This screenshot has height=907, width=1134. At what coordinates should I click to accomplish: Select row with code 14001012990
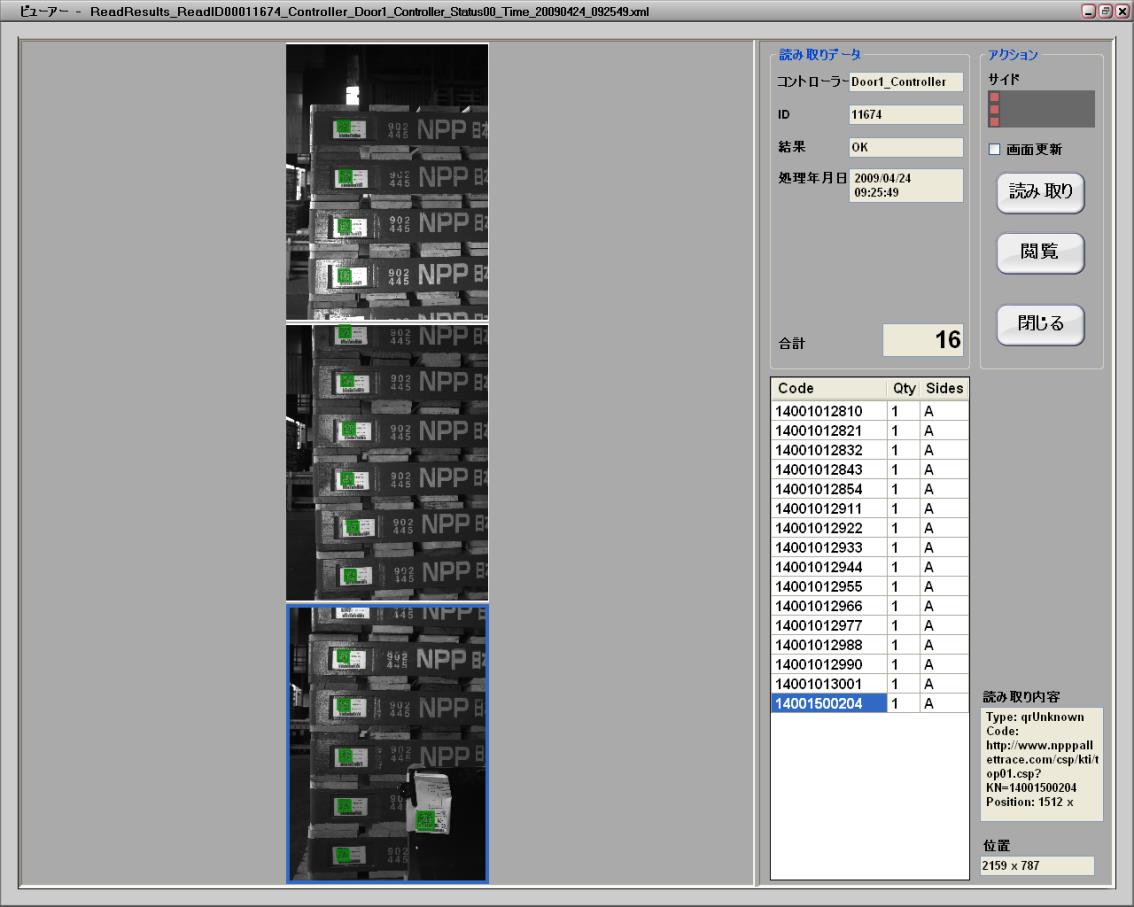[869, 665]
